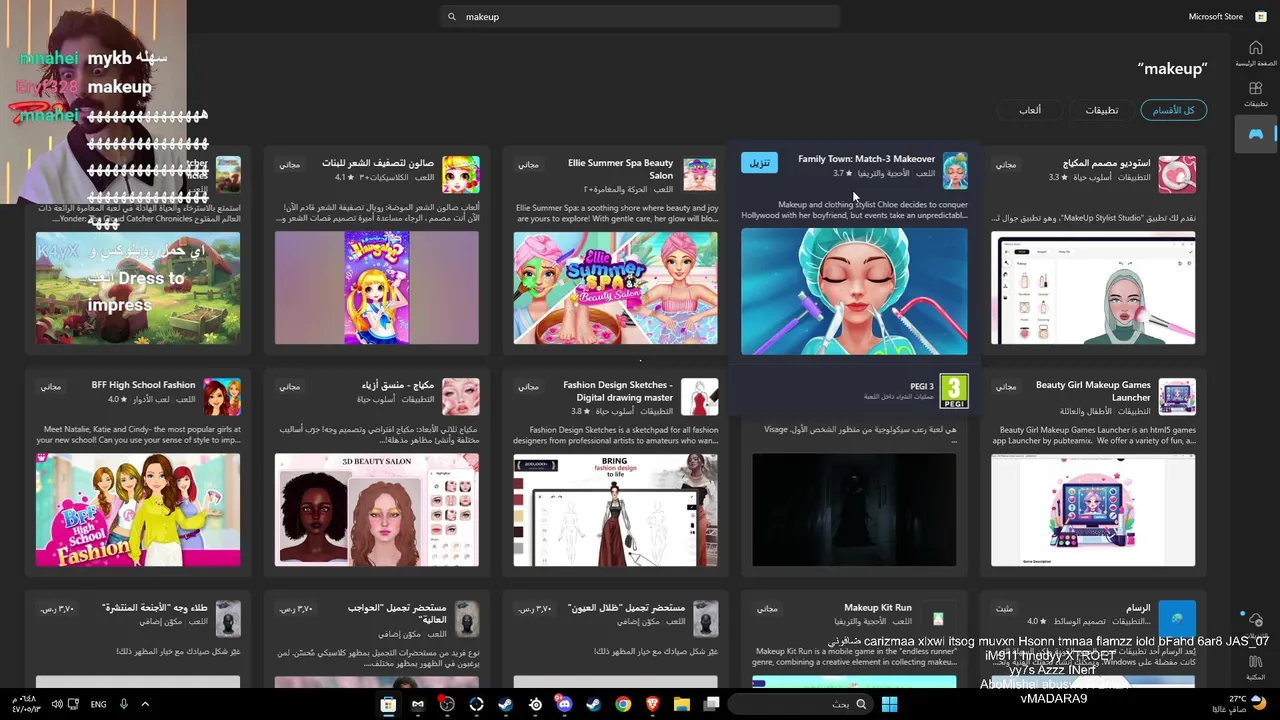This screenshot has height=720, width=1280.
Task: Open the Apps section in the sidebar
Action: pyautogui.click(x=1256, y=94)
